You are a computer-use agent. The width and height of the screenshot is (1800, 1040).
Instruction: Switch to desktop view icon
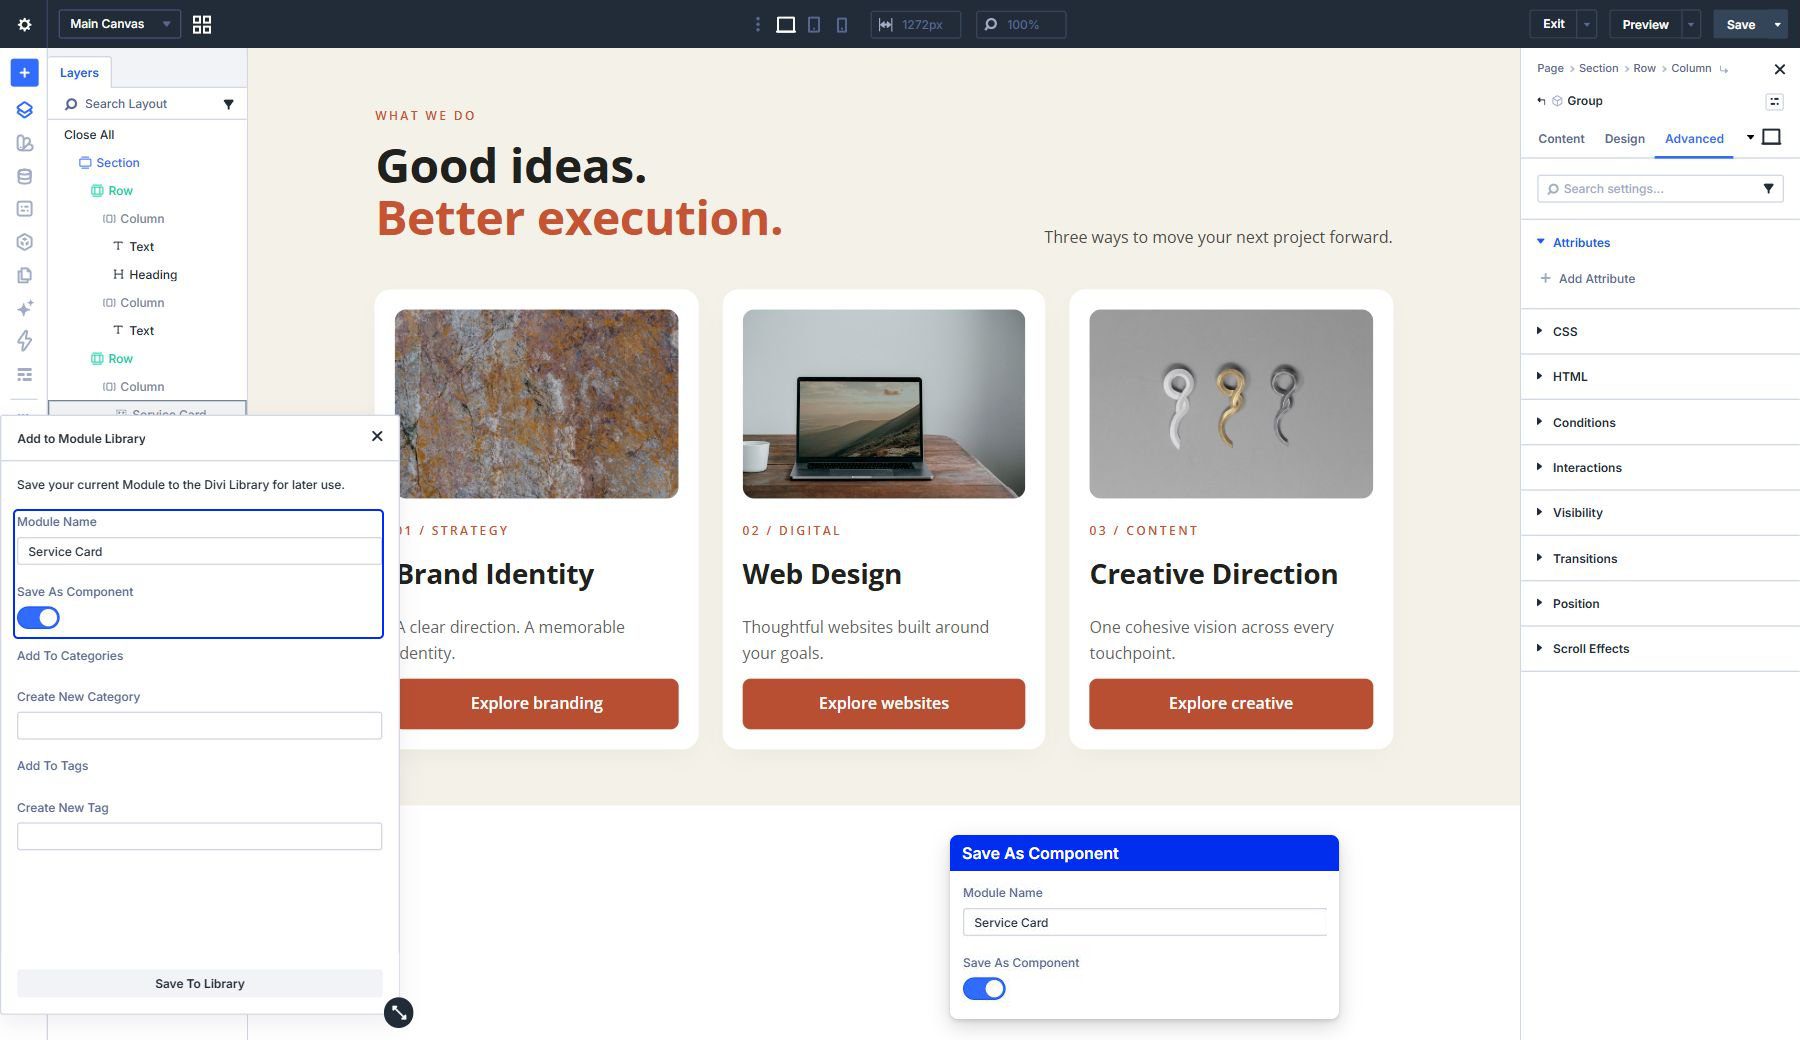pyautogui.click(x=786, y=24)
